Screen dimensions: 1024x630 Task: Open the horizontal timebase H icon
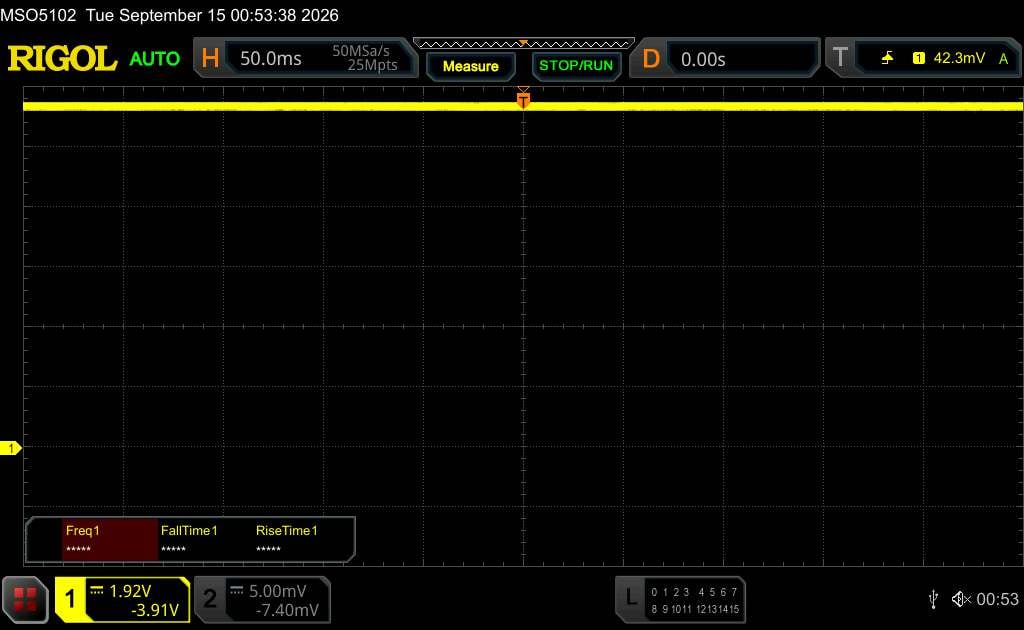tap(210, 58)
